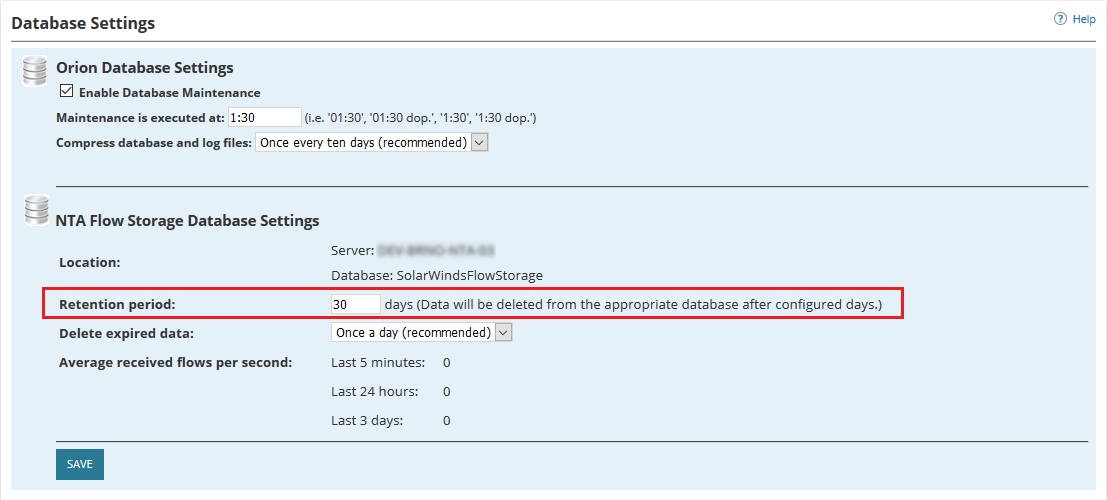Open the Help link text
Viewport: 1107px width, 500px height.
click(x=1084, y=19)
